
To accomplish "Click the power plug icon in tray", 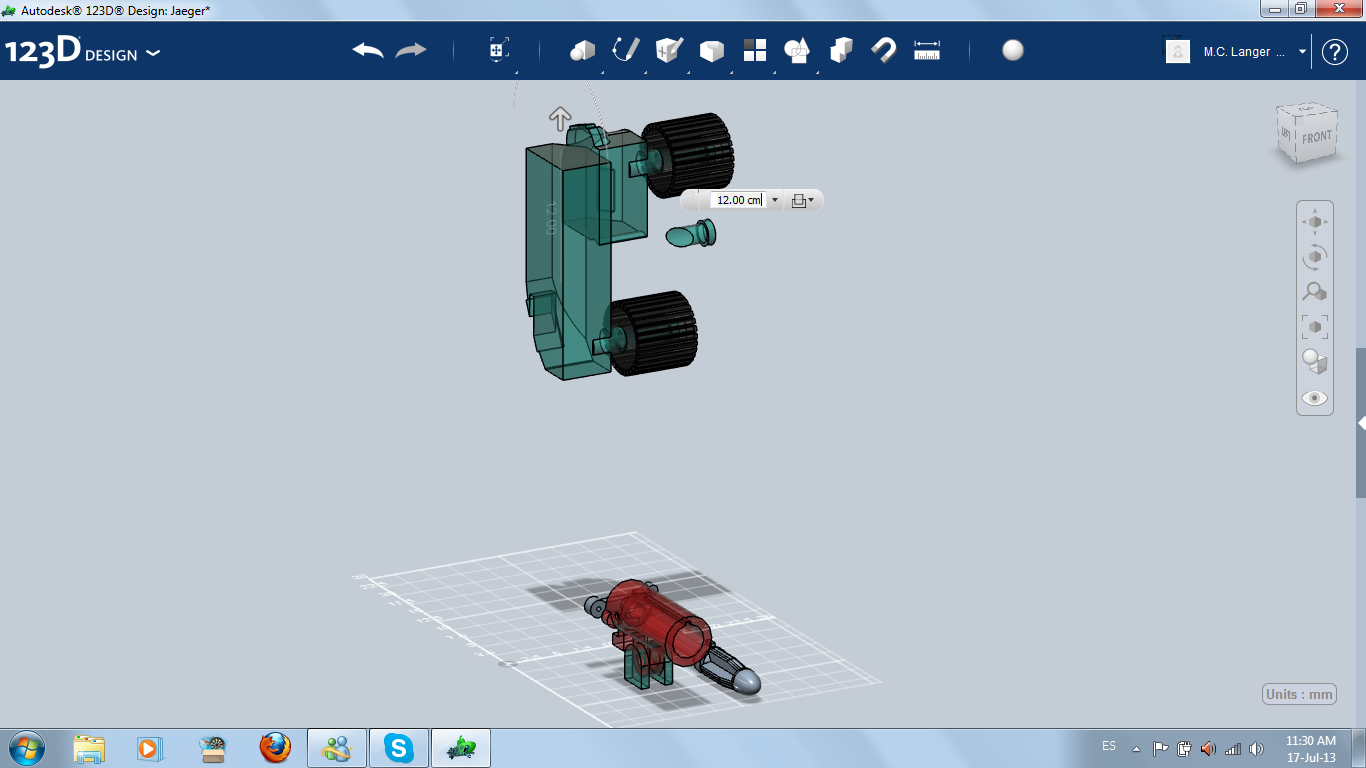I will tap(1185, 748).
